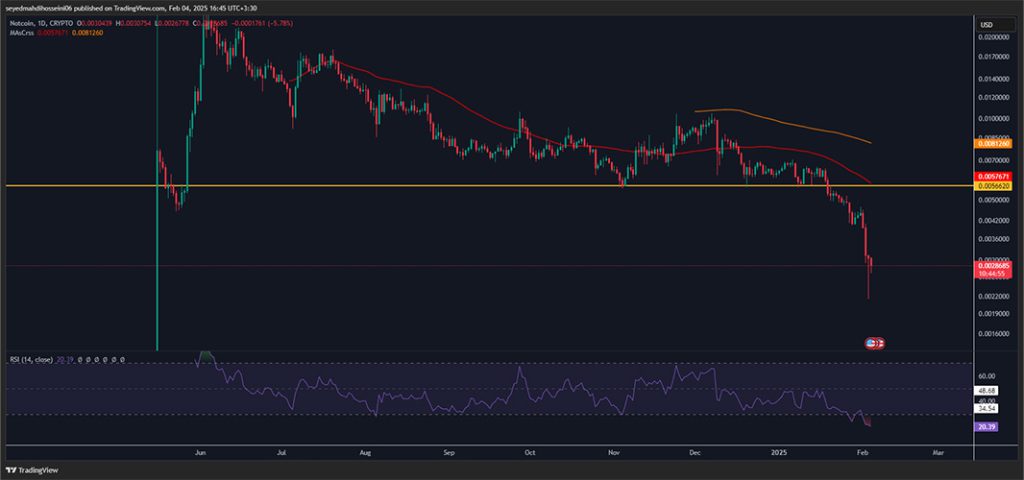Click the 0.0200000 price scale label
Image resolution: width=1024 pixels, height=480 pixels.
coord(993,38)
